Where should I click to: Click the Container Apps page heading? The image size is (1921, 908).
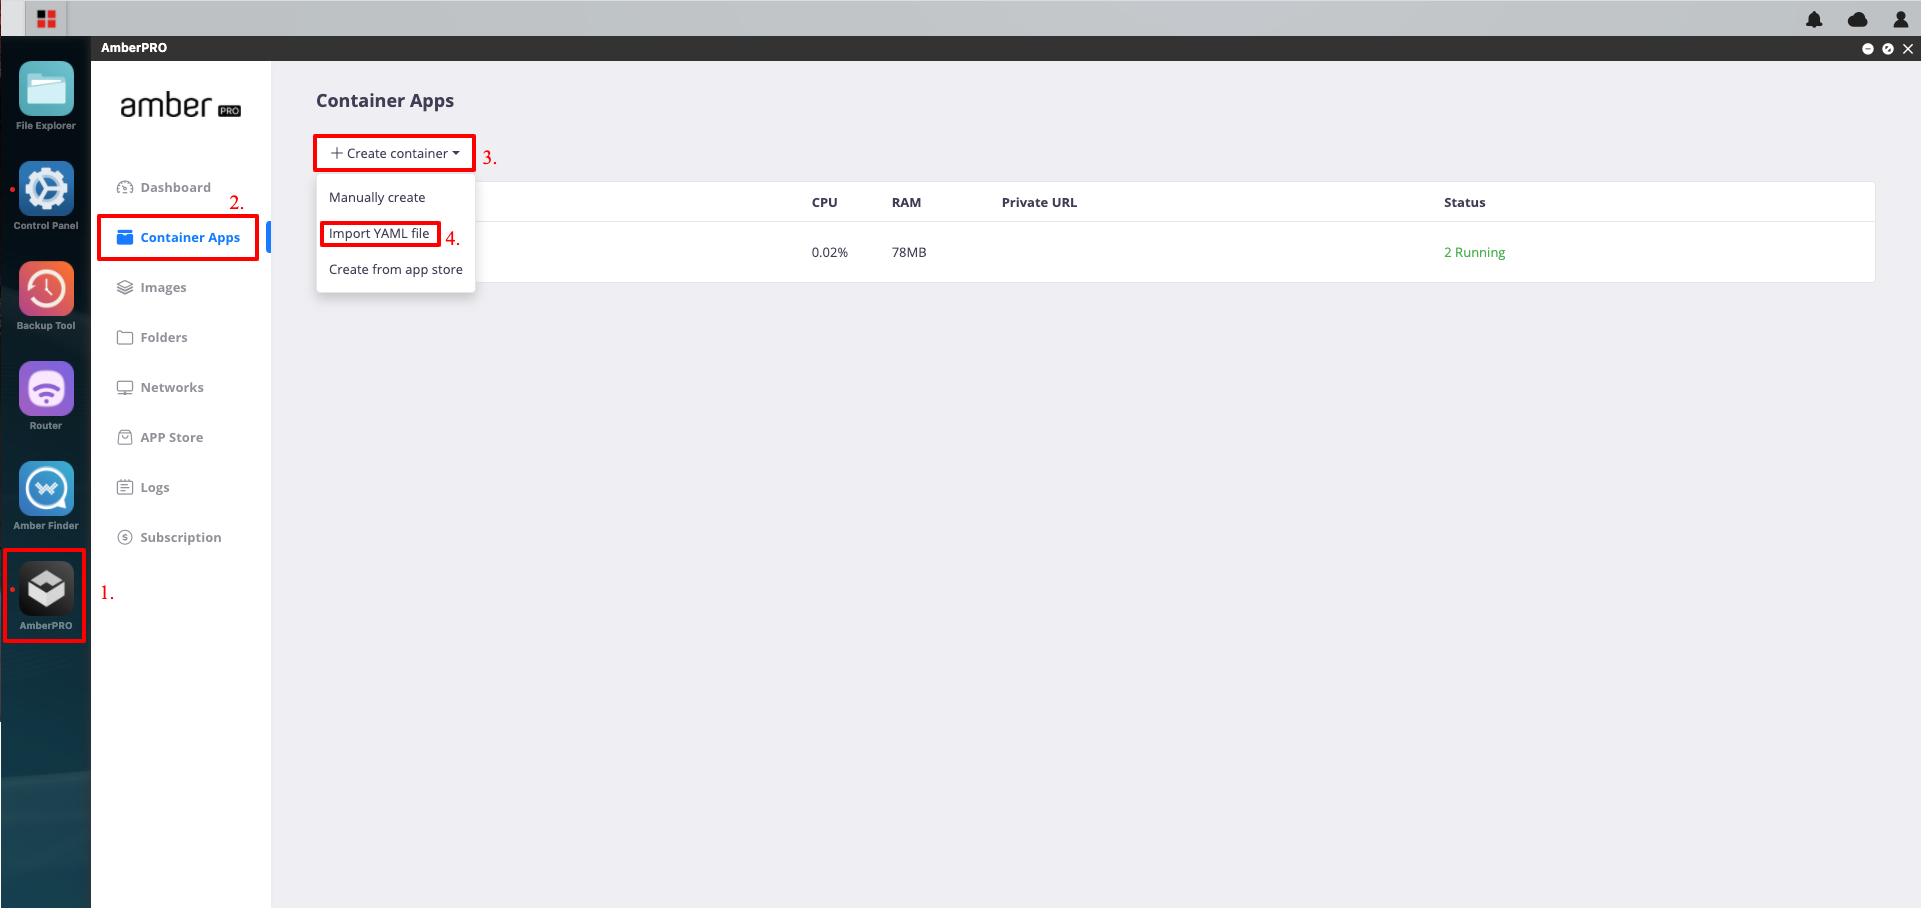coord(385,100)
